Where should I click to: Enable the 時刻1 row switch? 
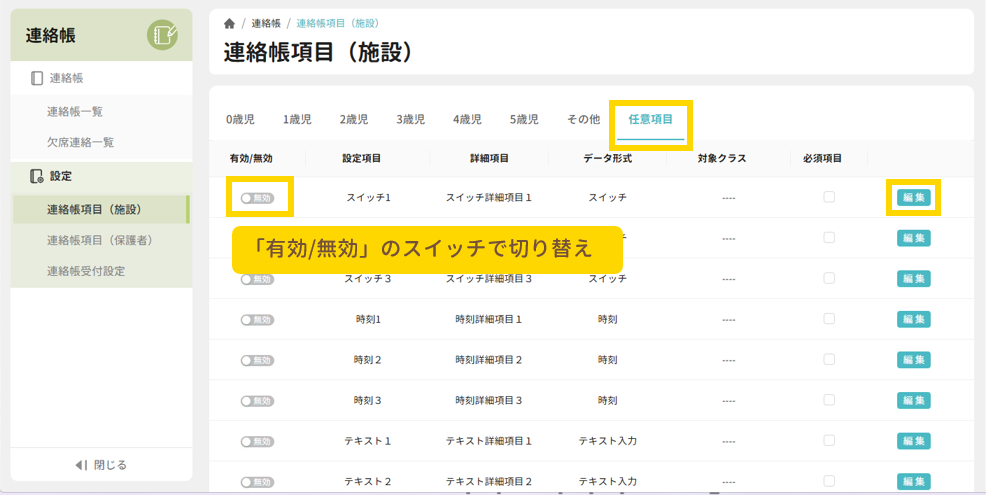257,320
